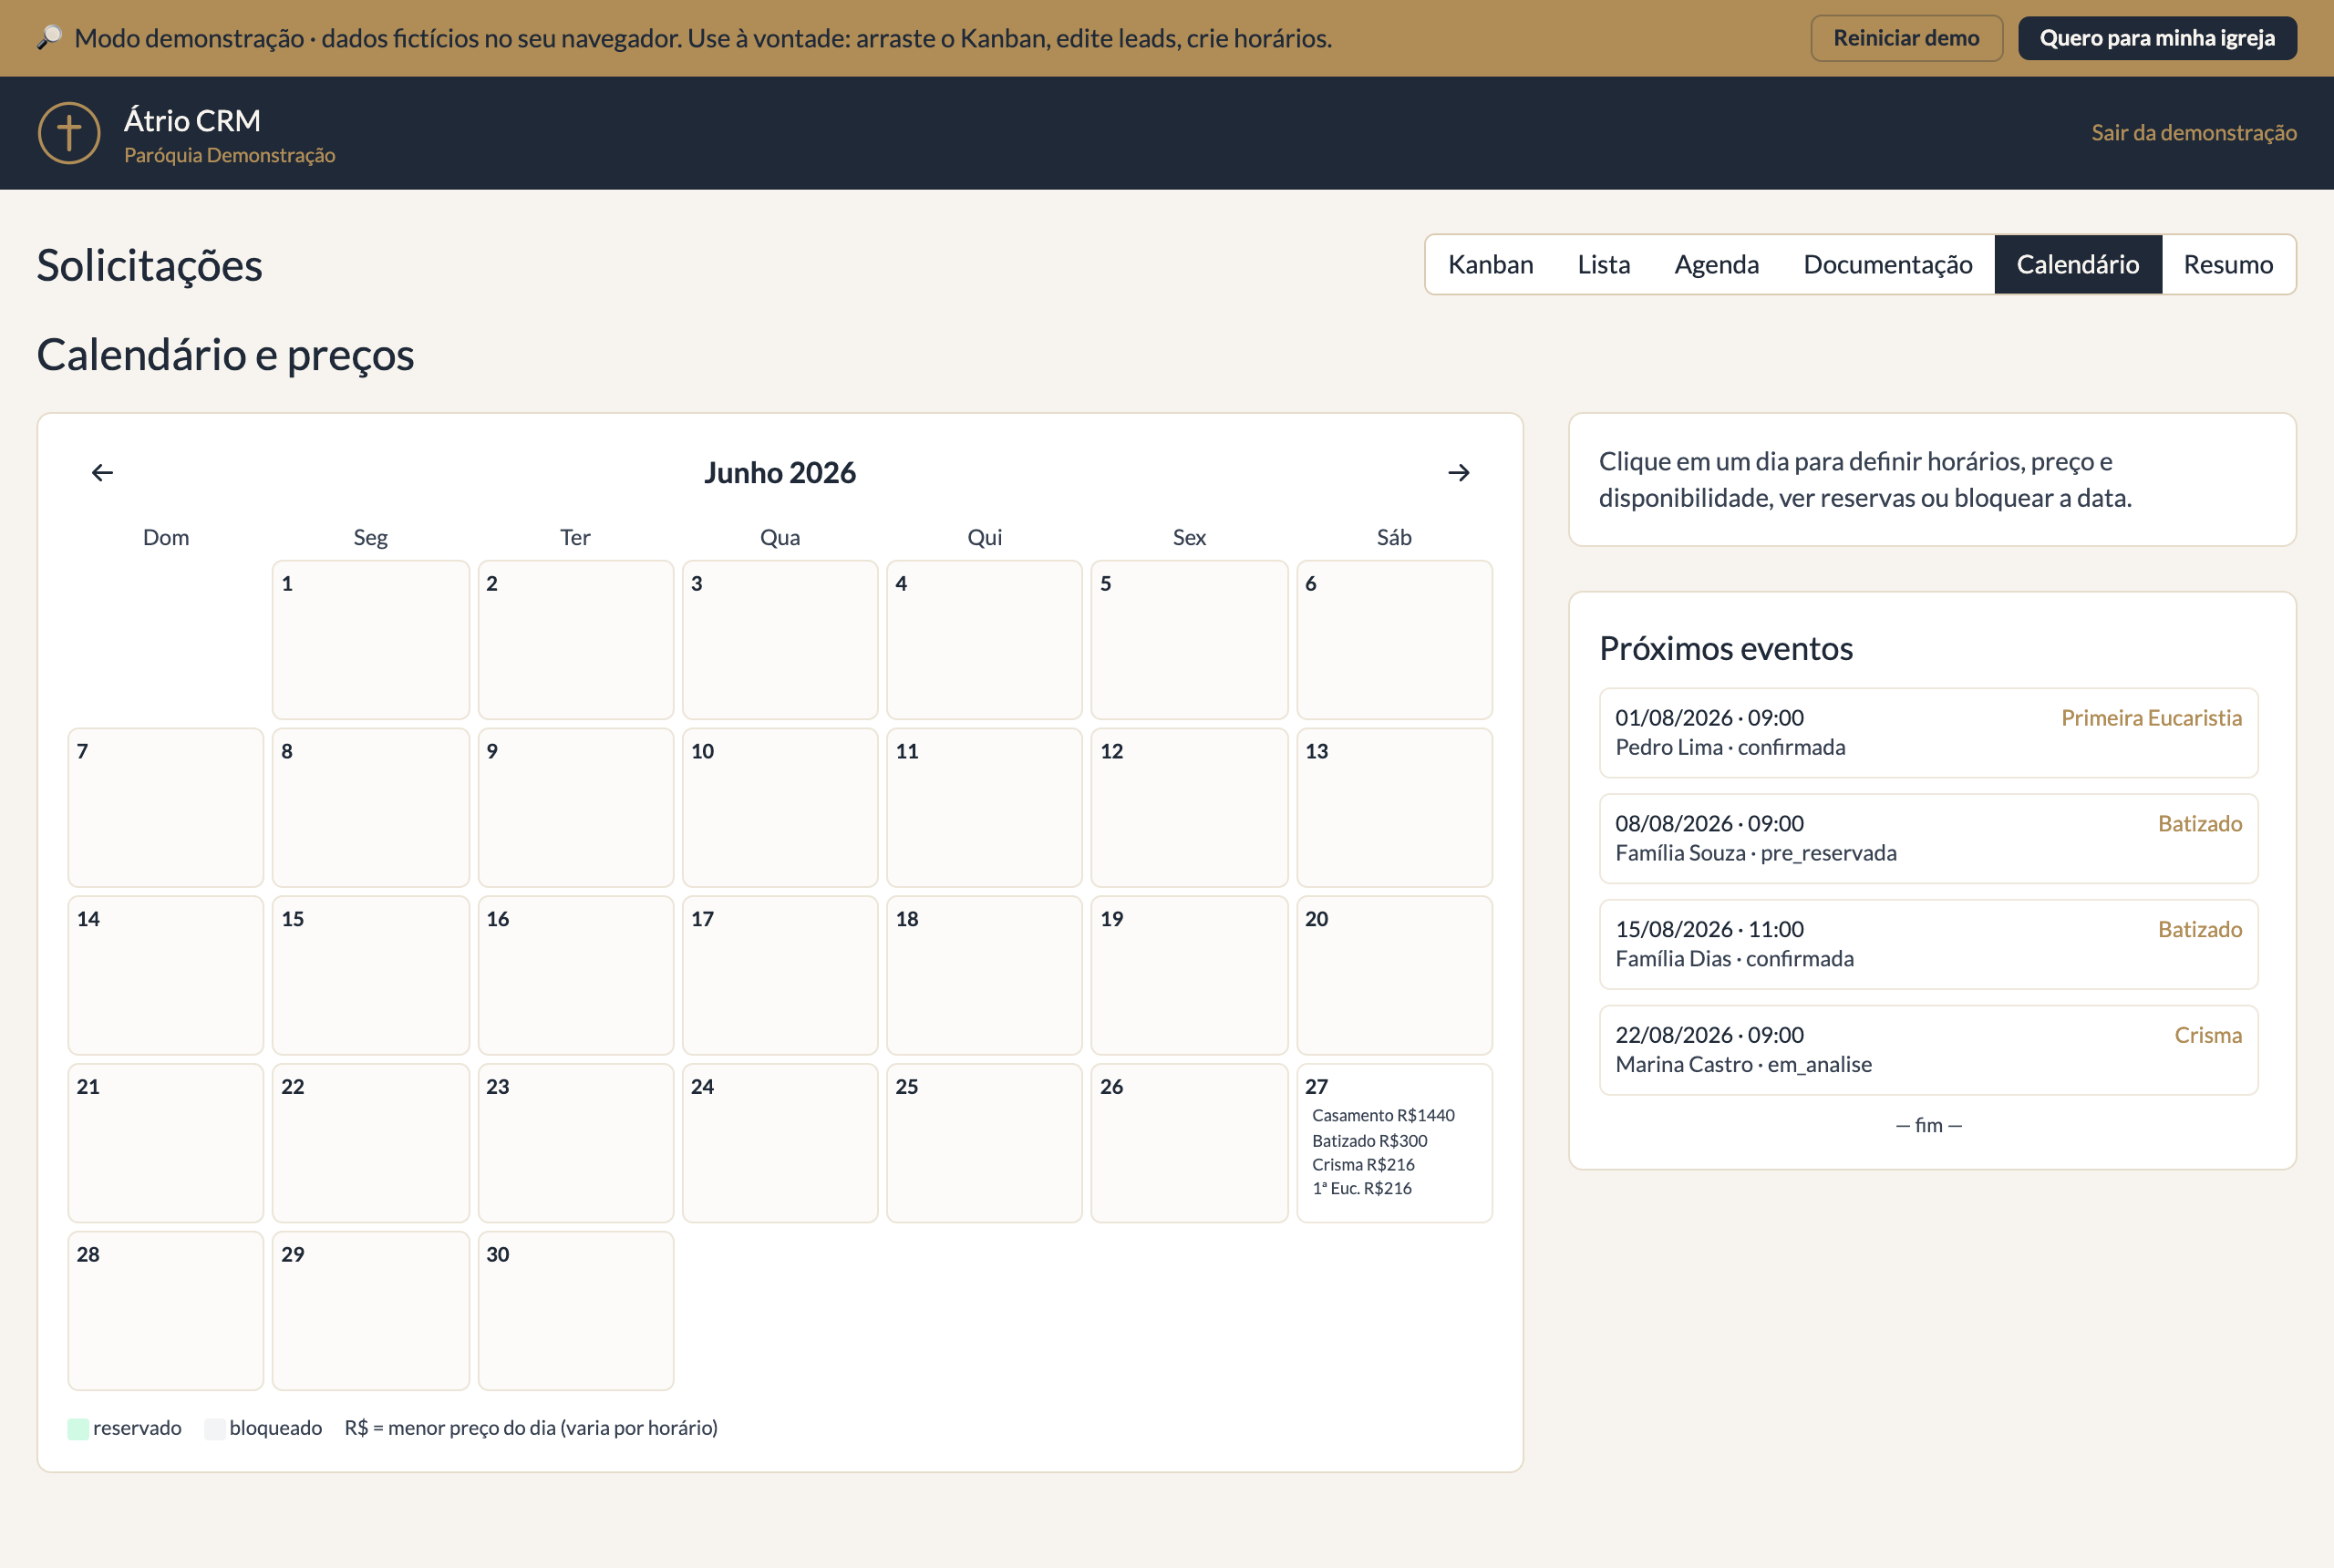Image resolution: width=2334 pixels, height=1568 pixels.
Task: Select day 15 in the calendar
Action: point(370,975)
